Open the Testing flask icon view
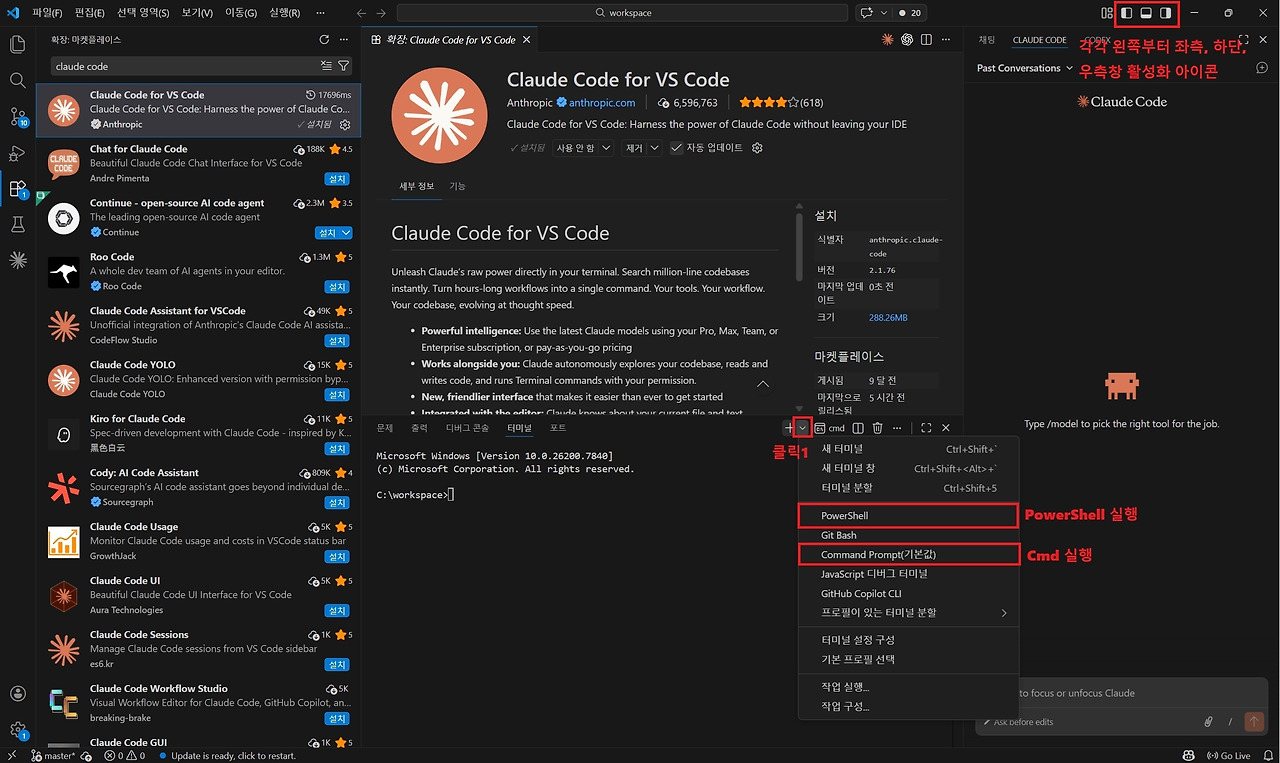1280x763 pixels. tap(17, 225)
